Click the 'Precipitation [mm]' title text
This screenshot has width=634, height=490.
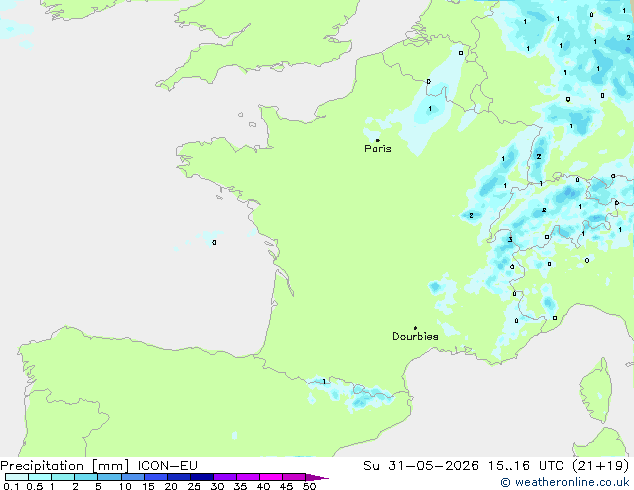[x=65, y=466]
